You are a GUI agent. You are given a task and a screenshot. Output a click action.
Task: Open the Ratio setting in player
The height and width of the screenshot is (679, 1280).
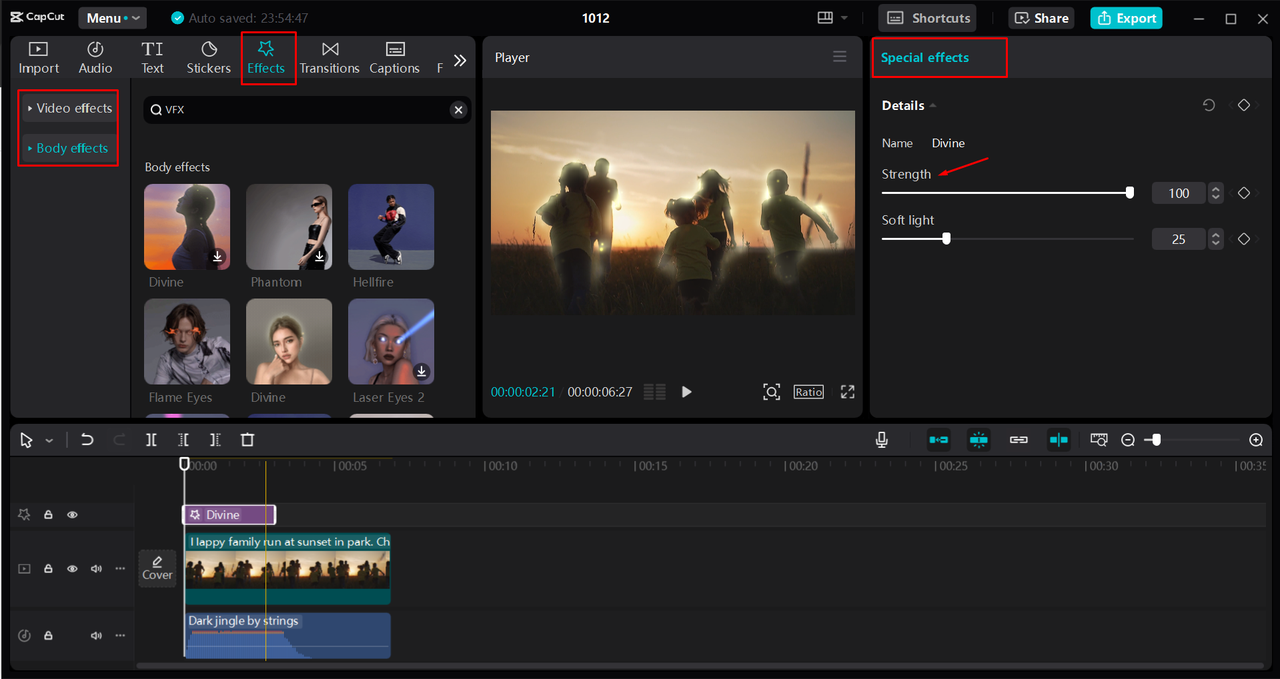point(808,392)
